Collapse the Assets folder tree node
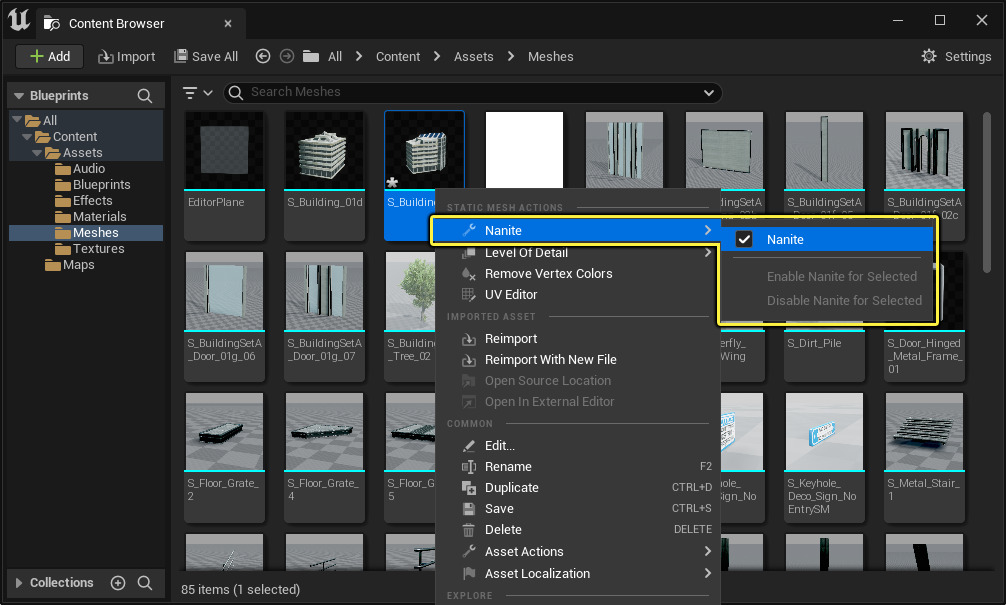Image resolution: width=1006 pixels, height=605 pixels. click(36, 153)
